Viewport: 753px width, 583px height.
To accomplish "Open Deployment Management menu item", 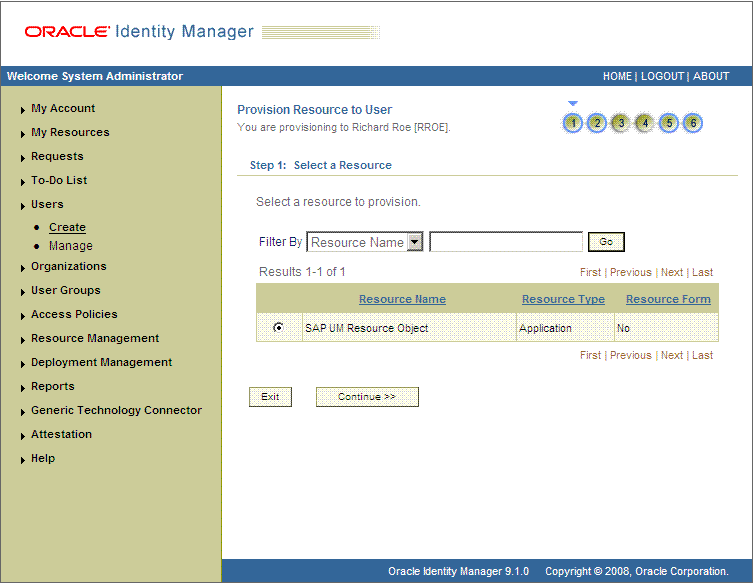I will pos(101,363).
